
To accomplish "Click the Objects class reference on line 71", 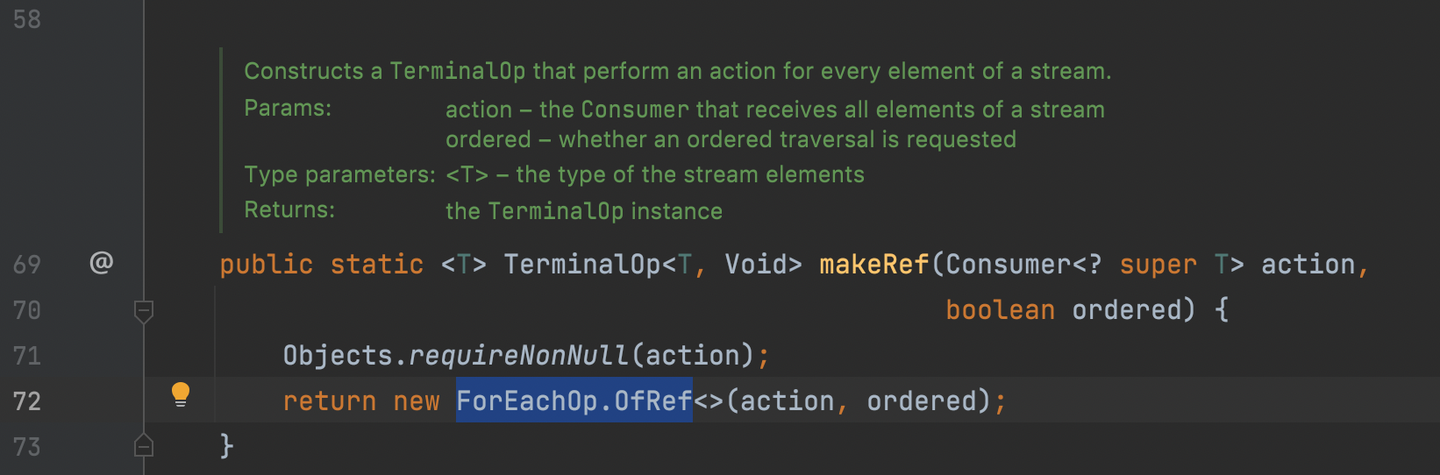I will pyautogui.click(x=338, y=355).
